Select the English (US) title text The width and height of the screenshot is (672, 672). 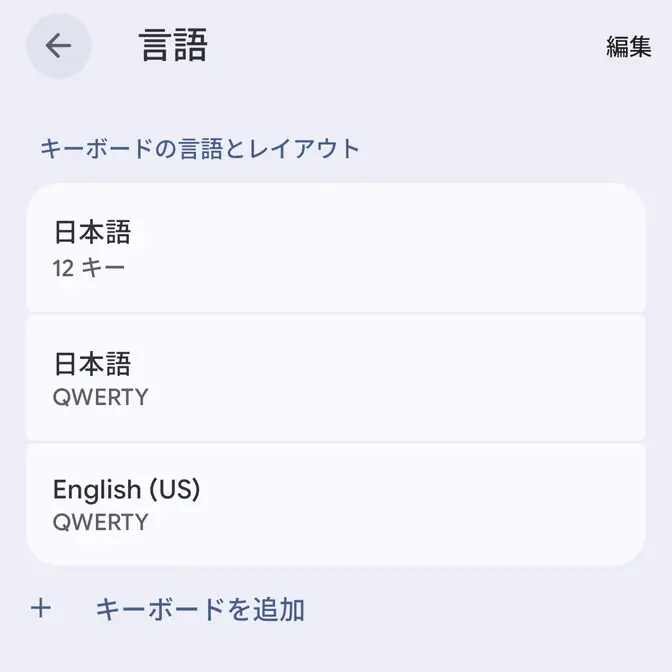[x=127, y=490]
